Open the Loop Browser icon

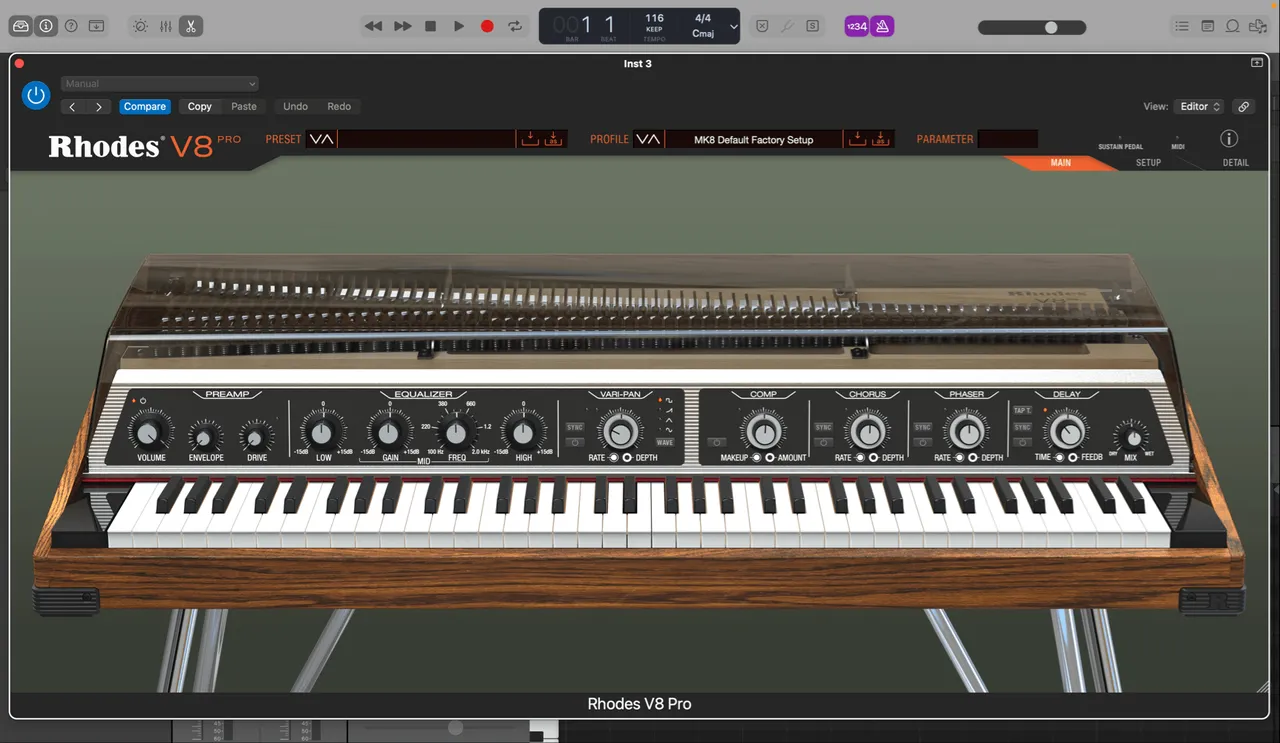1233,26
